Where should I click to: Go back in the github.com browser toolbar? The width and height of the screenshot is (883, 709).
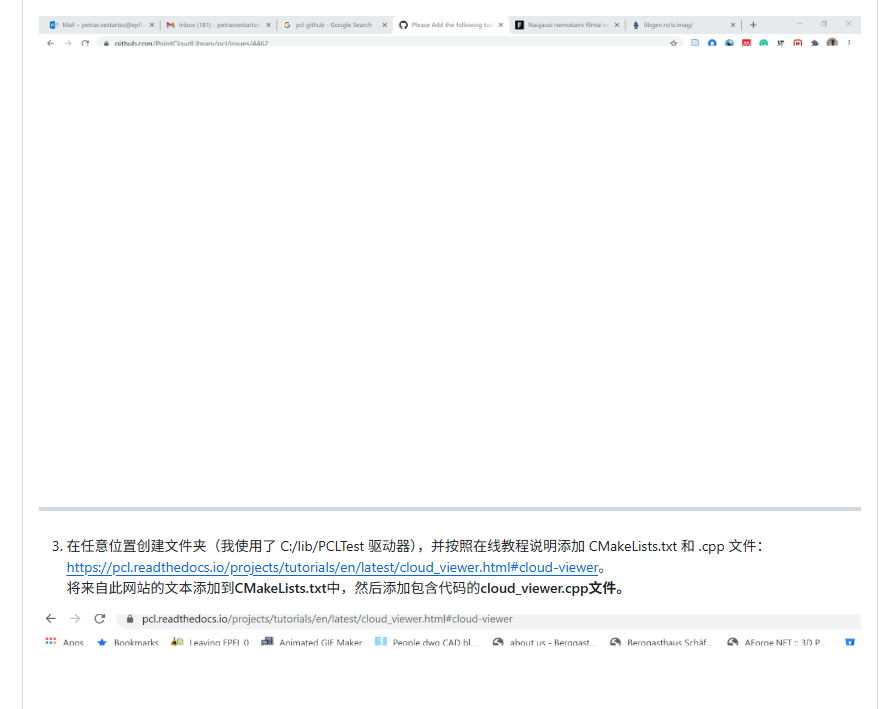tap(51, 43)
